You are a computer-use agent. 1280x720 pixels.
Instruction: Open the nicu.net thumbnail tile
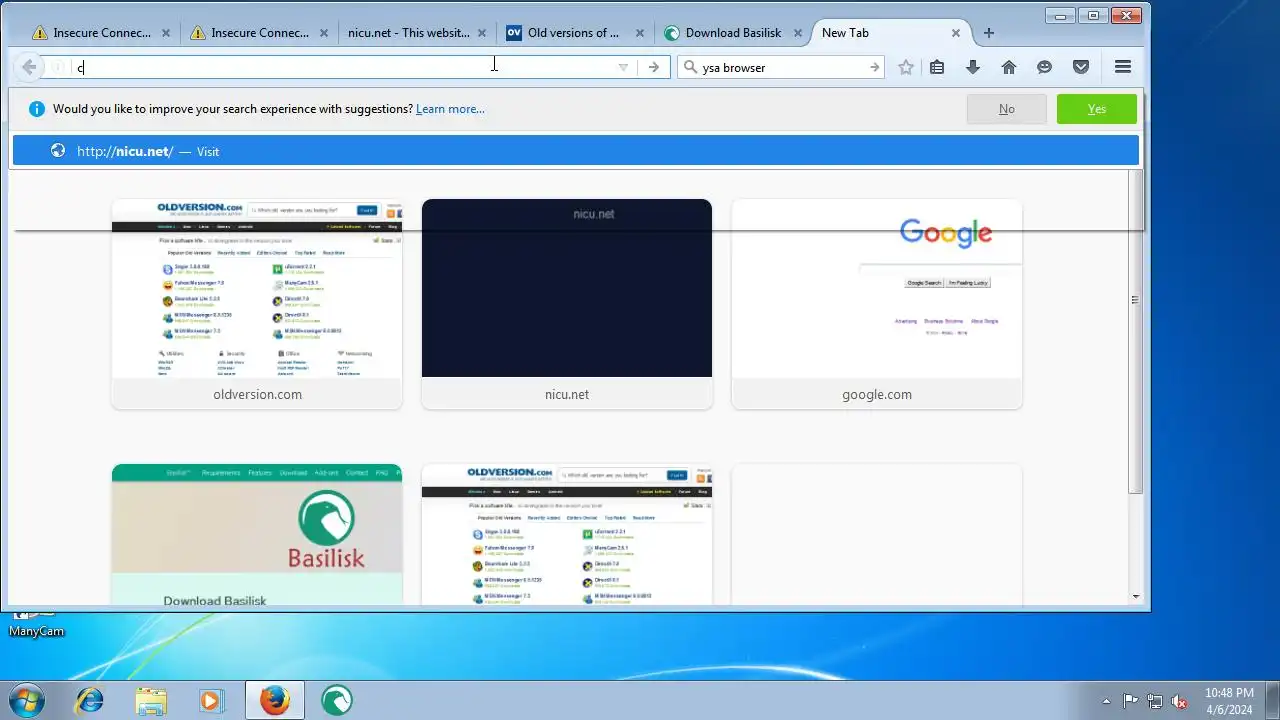click(567, 304)
